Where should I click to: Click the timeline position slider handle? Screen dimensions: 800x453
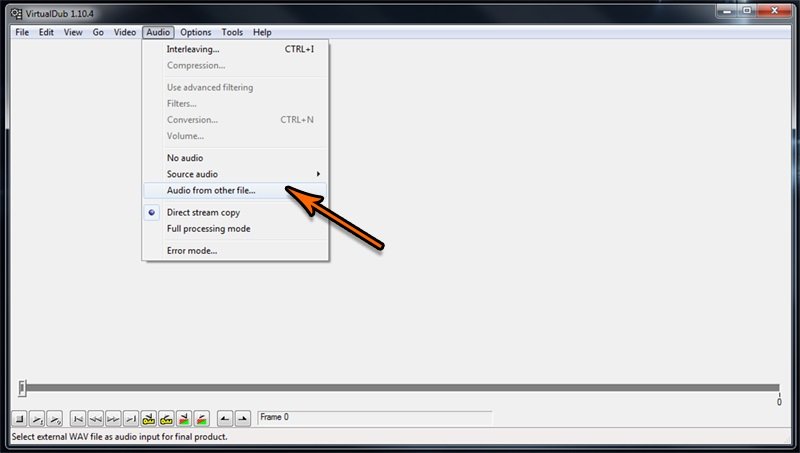[x=22, y=388]
